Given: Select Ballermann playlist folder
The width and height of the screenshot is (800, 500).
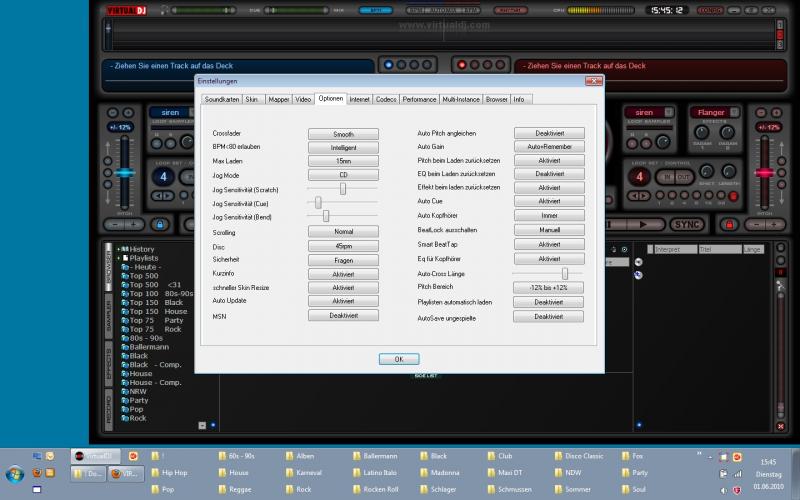Looking at the screenshot, I should point(149,347).
